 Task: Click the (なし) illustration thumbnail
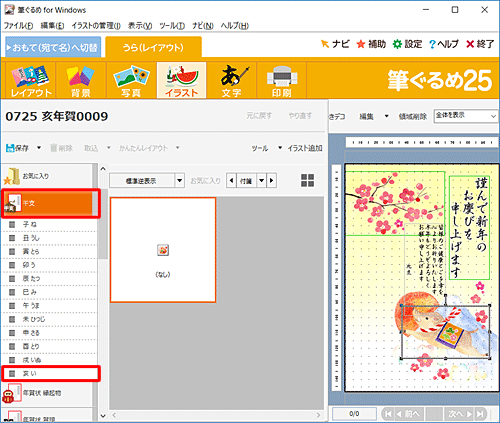click(163, 250)
